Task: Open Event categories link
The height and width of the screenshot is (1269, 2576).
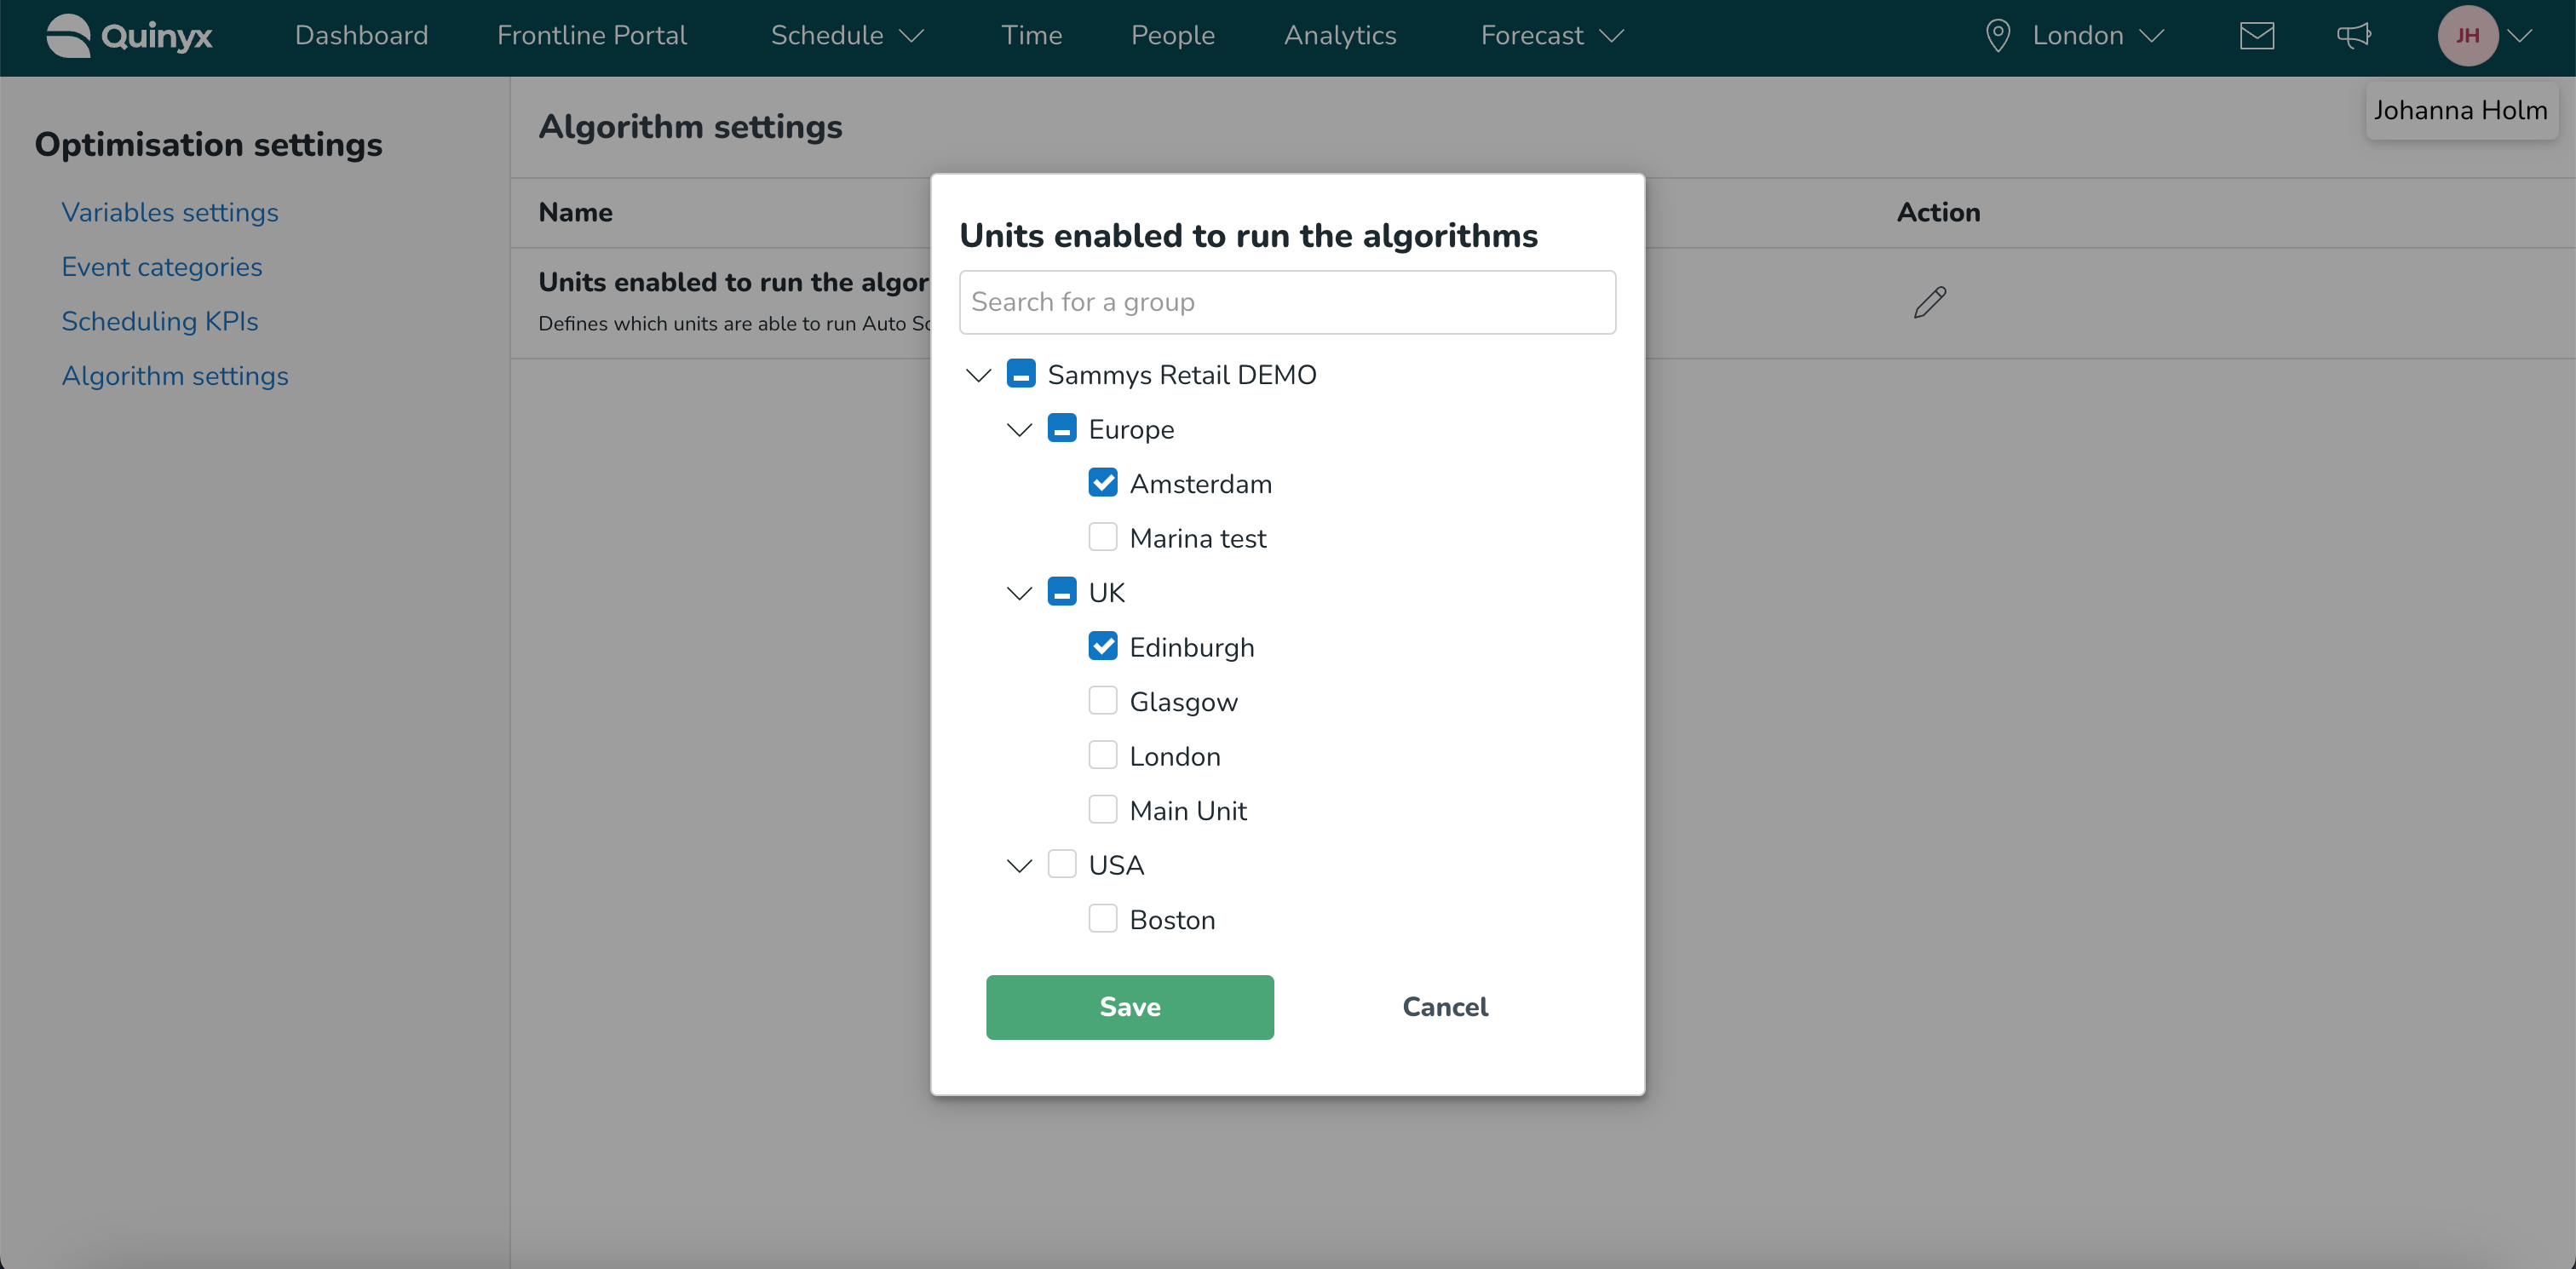Action: 161,267
